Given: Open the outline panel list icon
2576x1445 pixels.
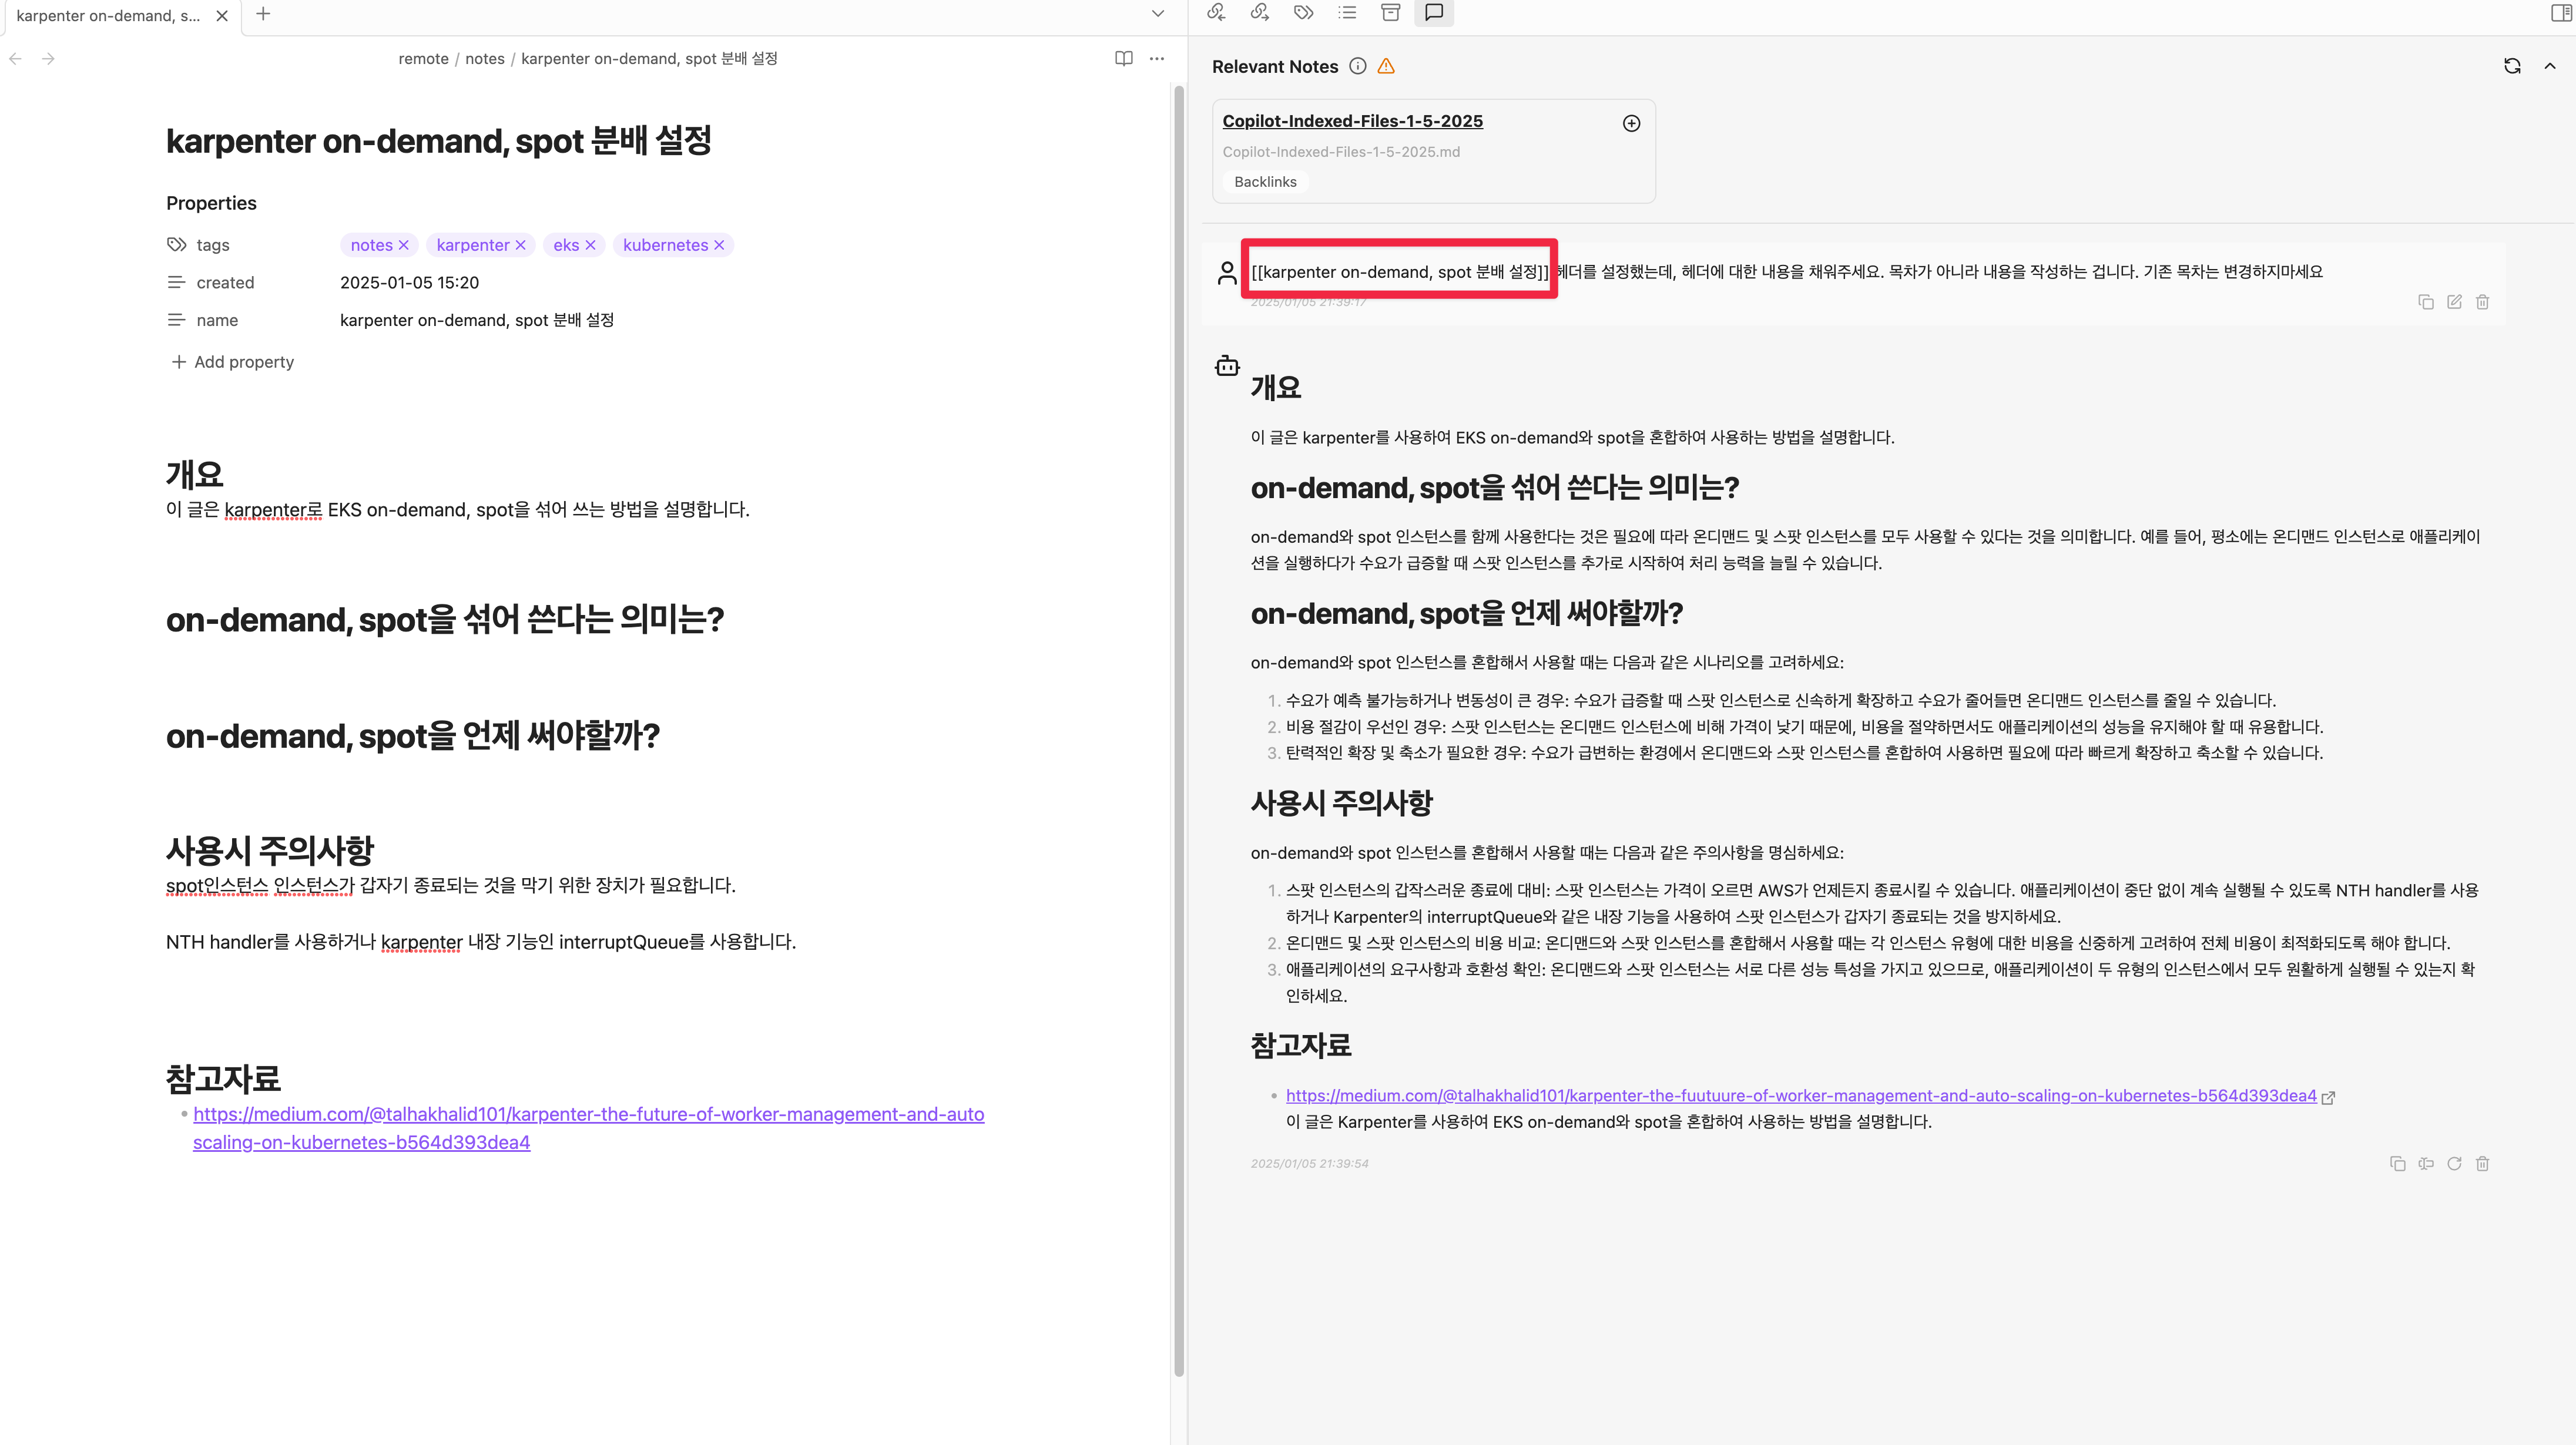Looking at the screenshot, I should click(x=1347, y=12).
